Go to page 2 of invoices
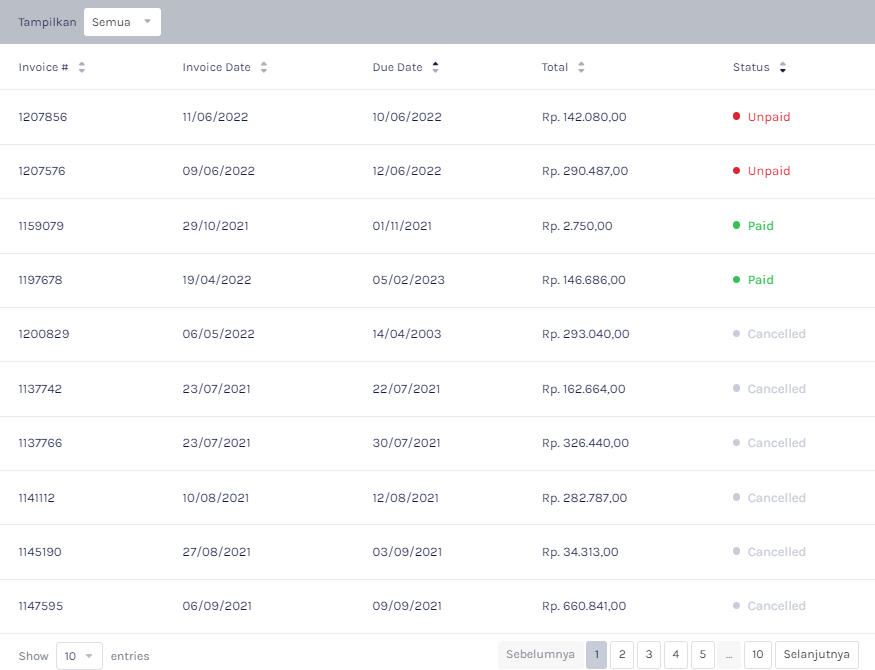 tap(622, 655)
